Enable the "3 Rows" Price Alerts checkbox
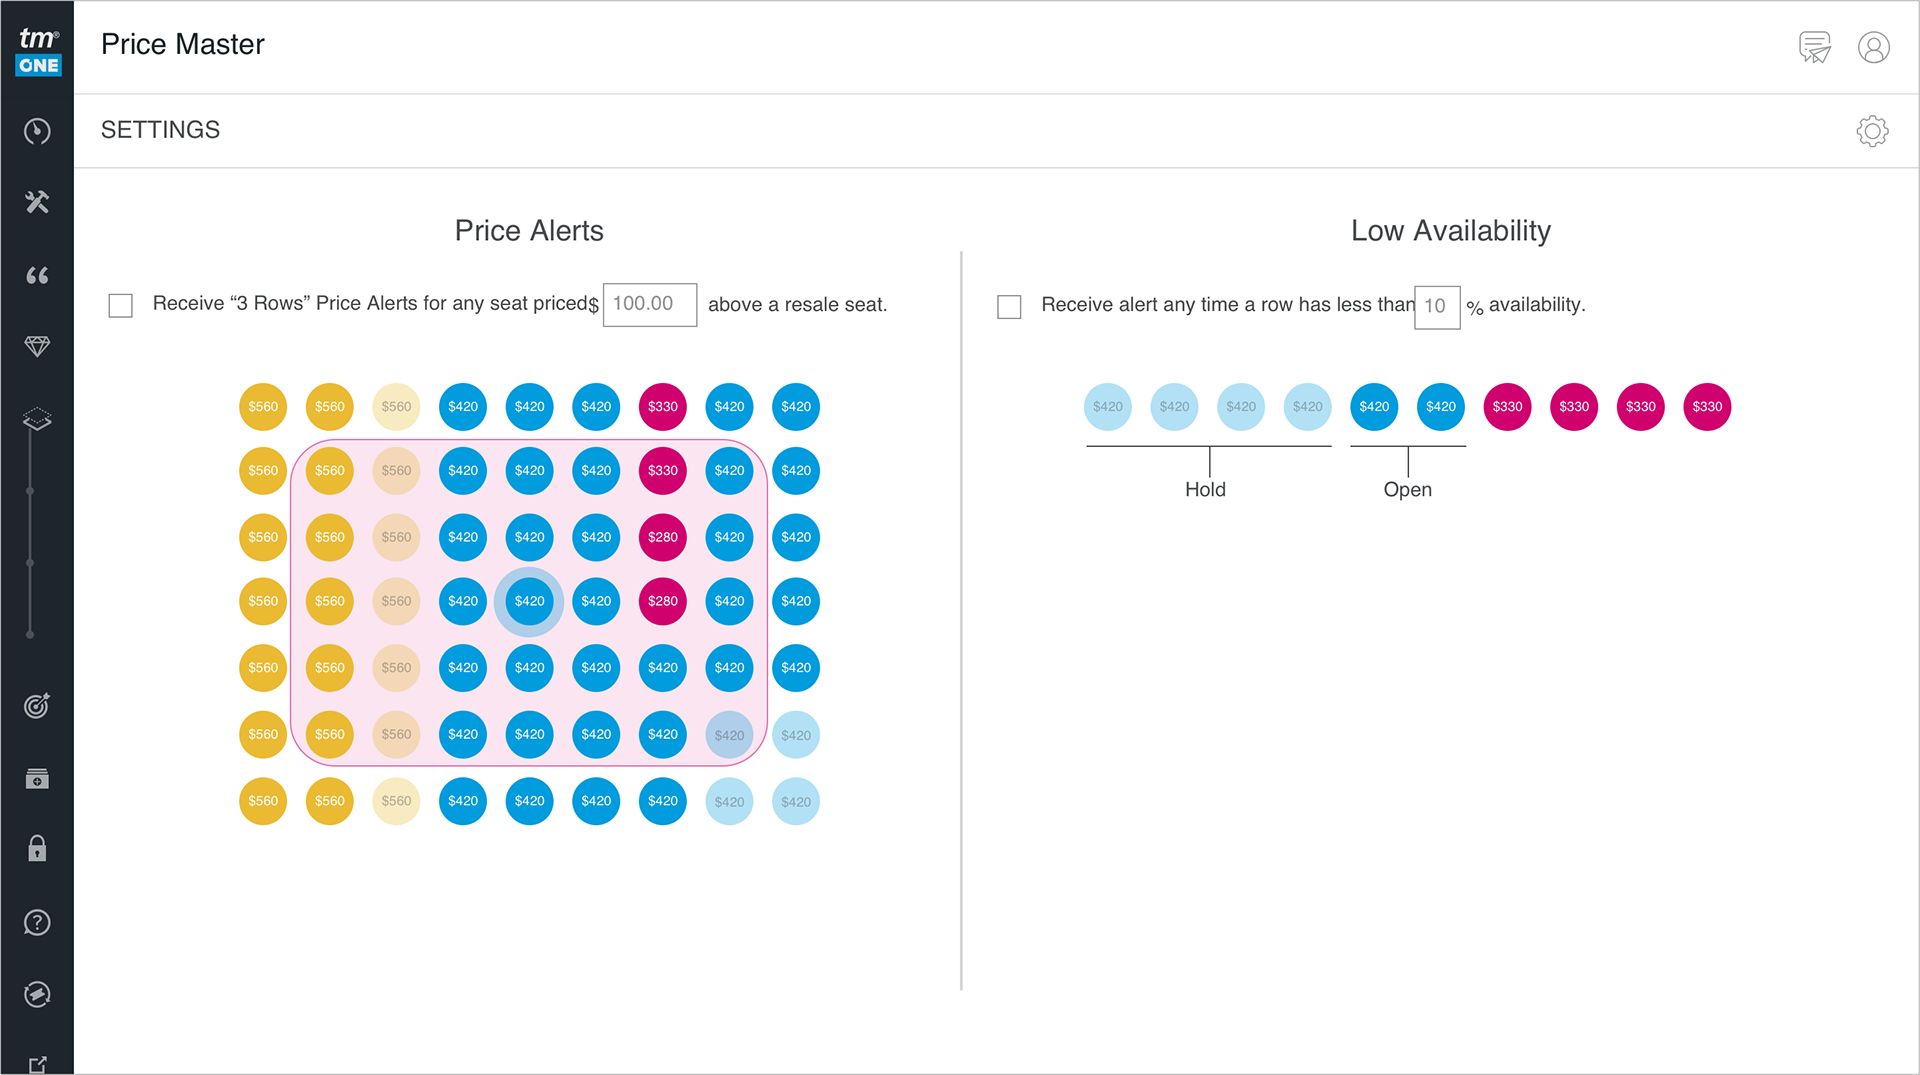 pyautogui.click(x=121, y=305)
